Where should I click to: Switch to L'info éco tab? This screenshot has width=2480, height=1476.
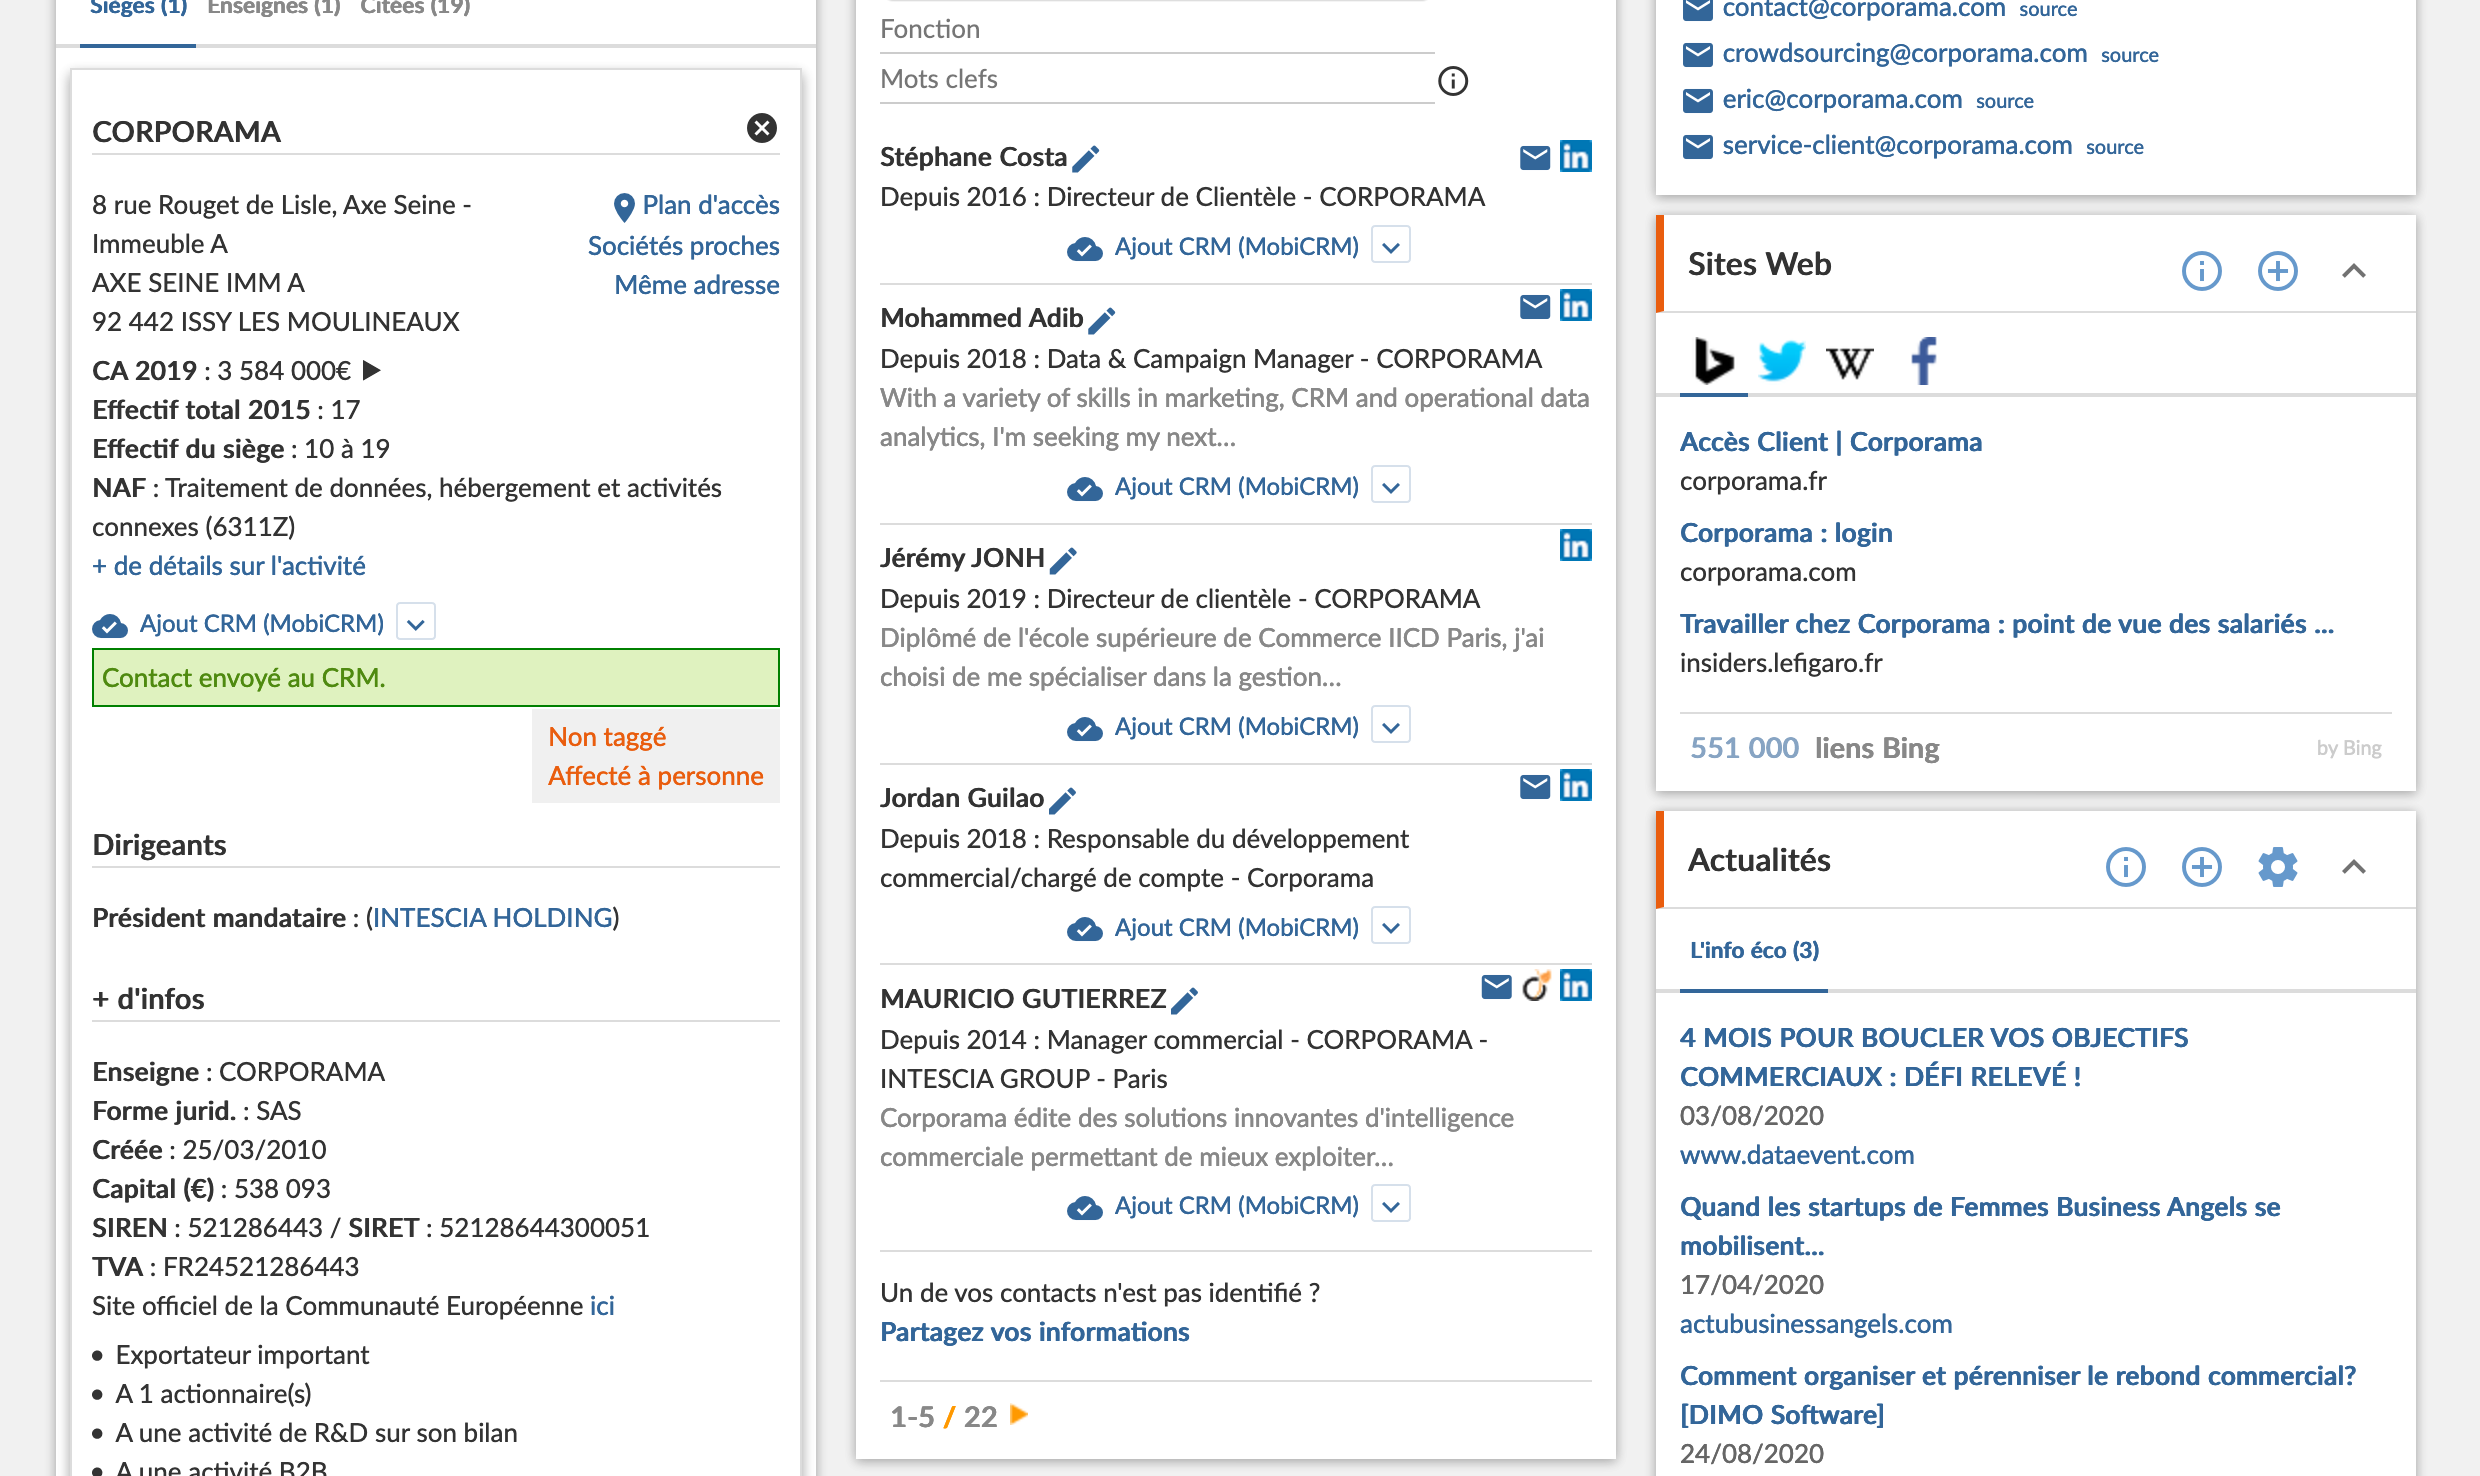coord(1754,950)
